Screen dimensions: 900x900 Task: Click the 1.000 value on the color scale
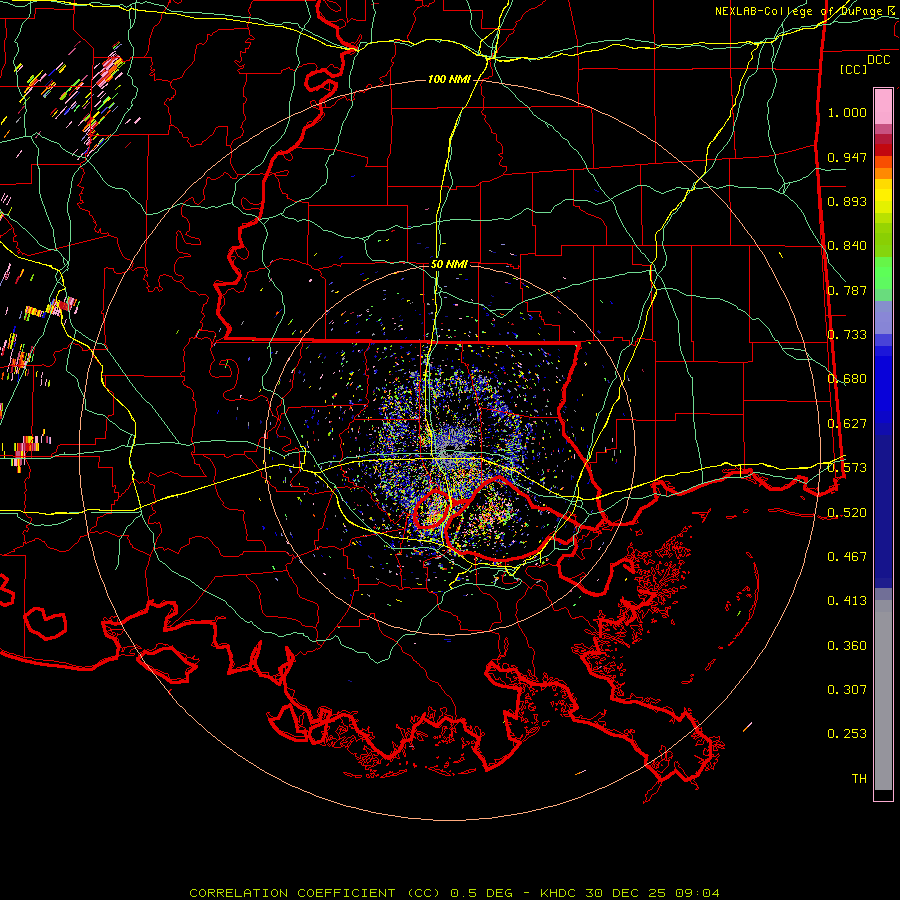[x=847, y=112]
